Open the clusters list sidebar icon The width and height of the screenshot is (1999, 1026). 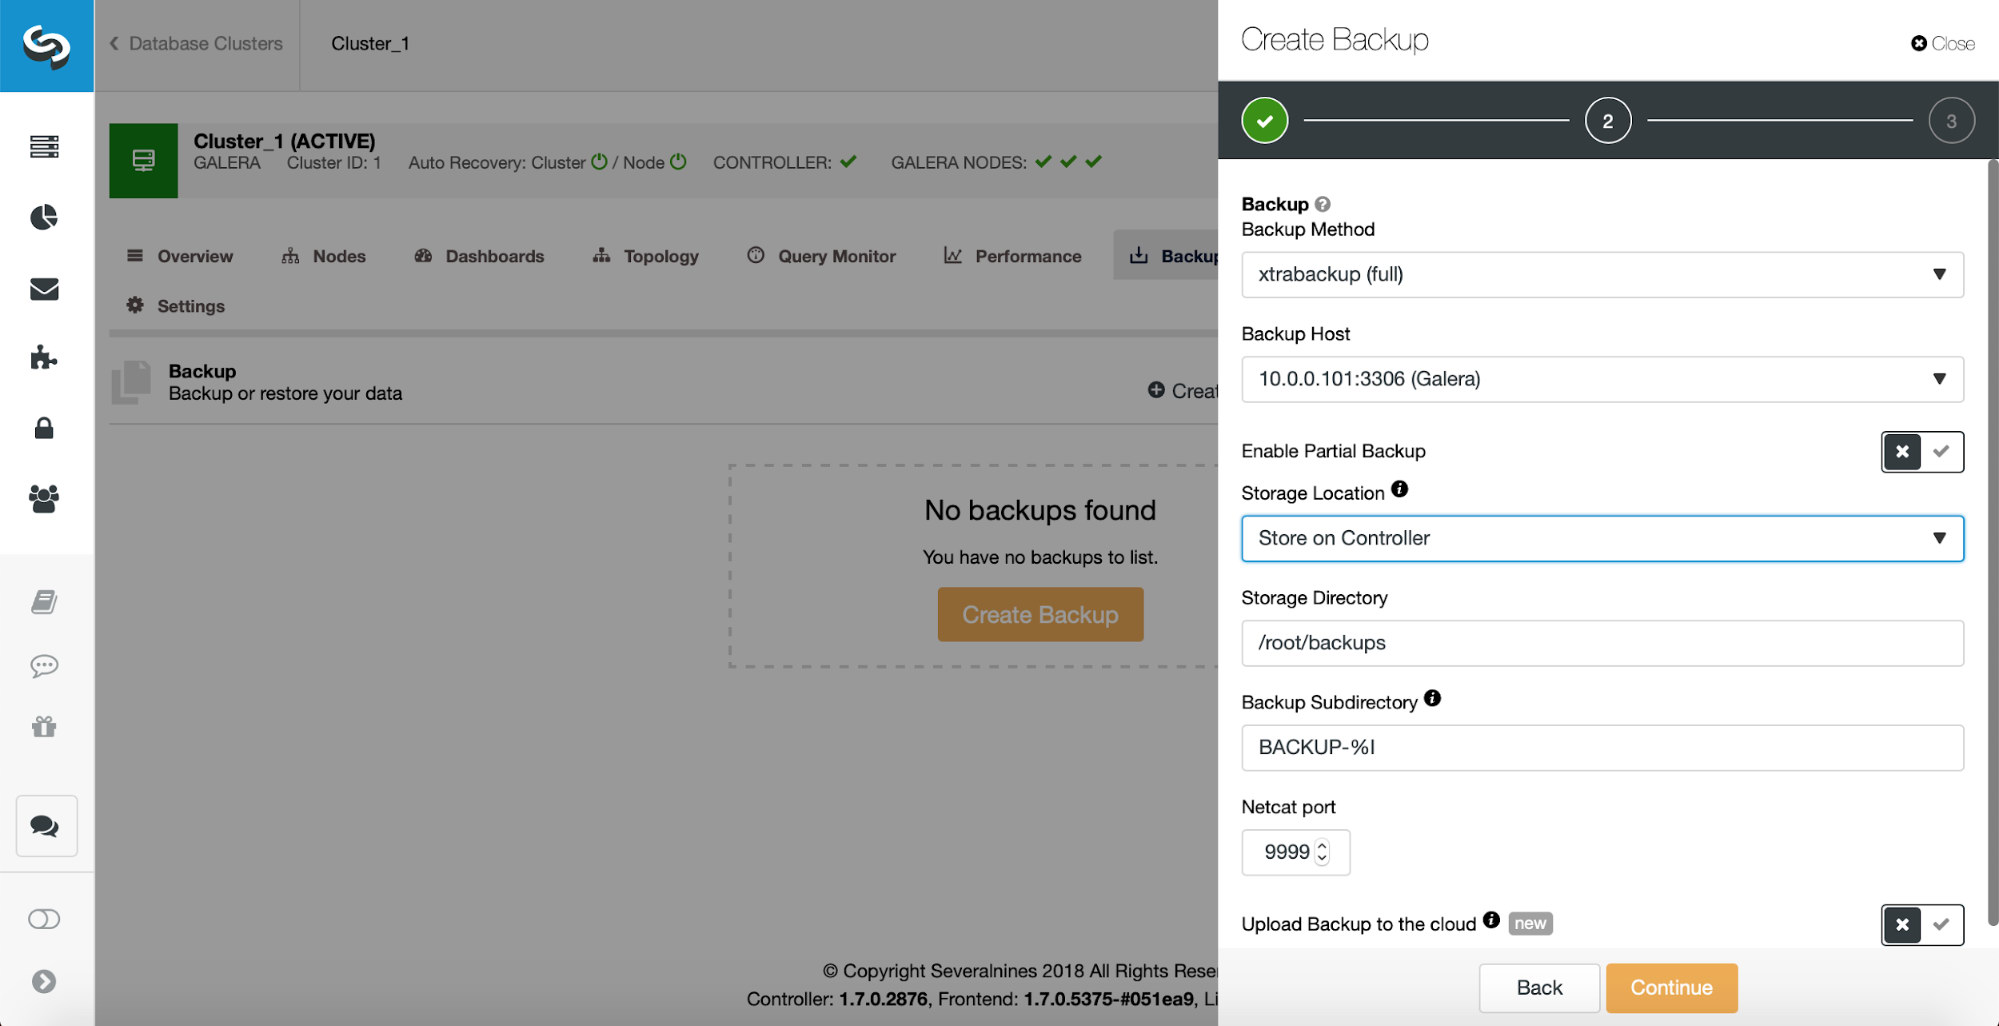tap(44, 147)
